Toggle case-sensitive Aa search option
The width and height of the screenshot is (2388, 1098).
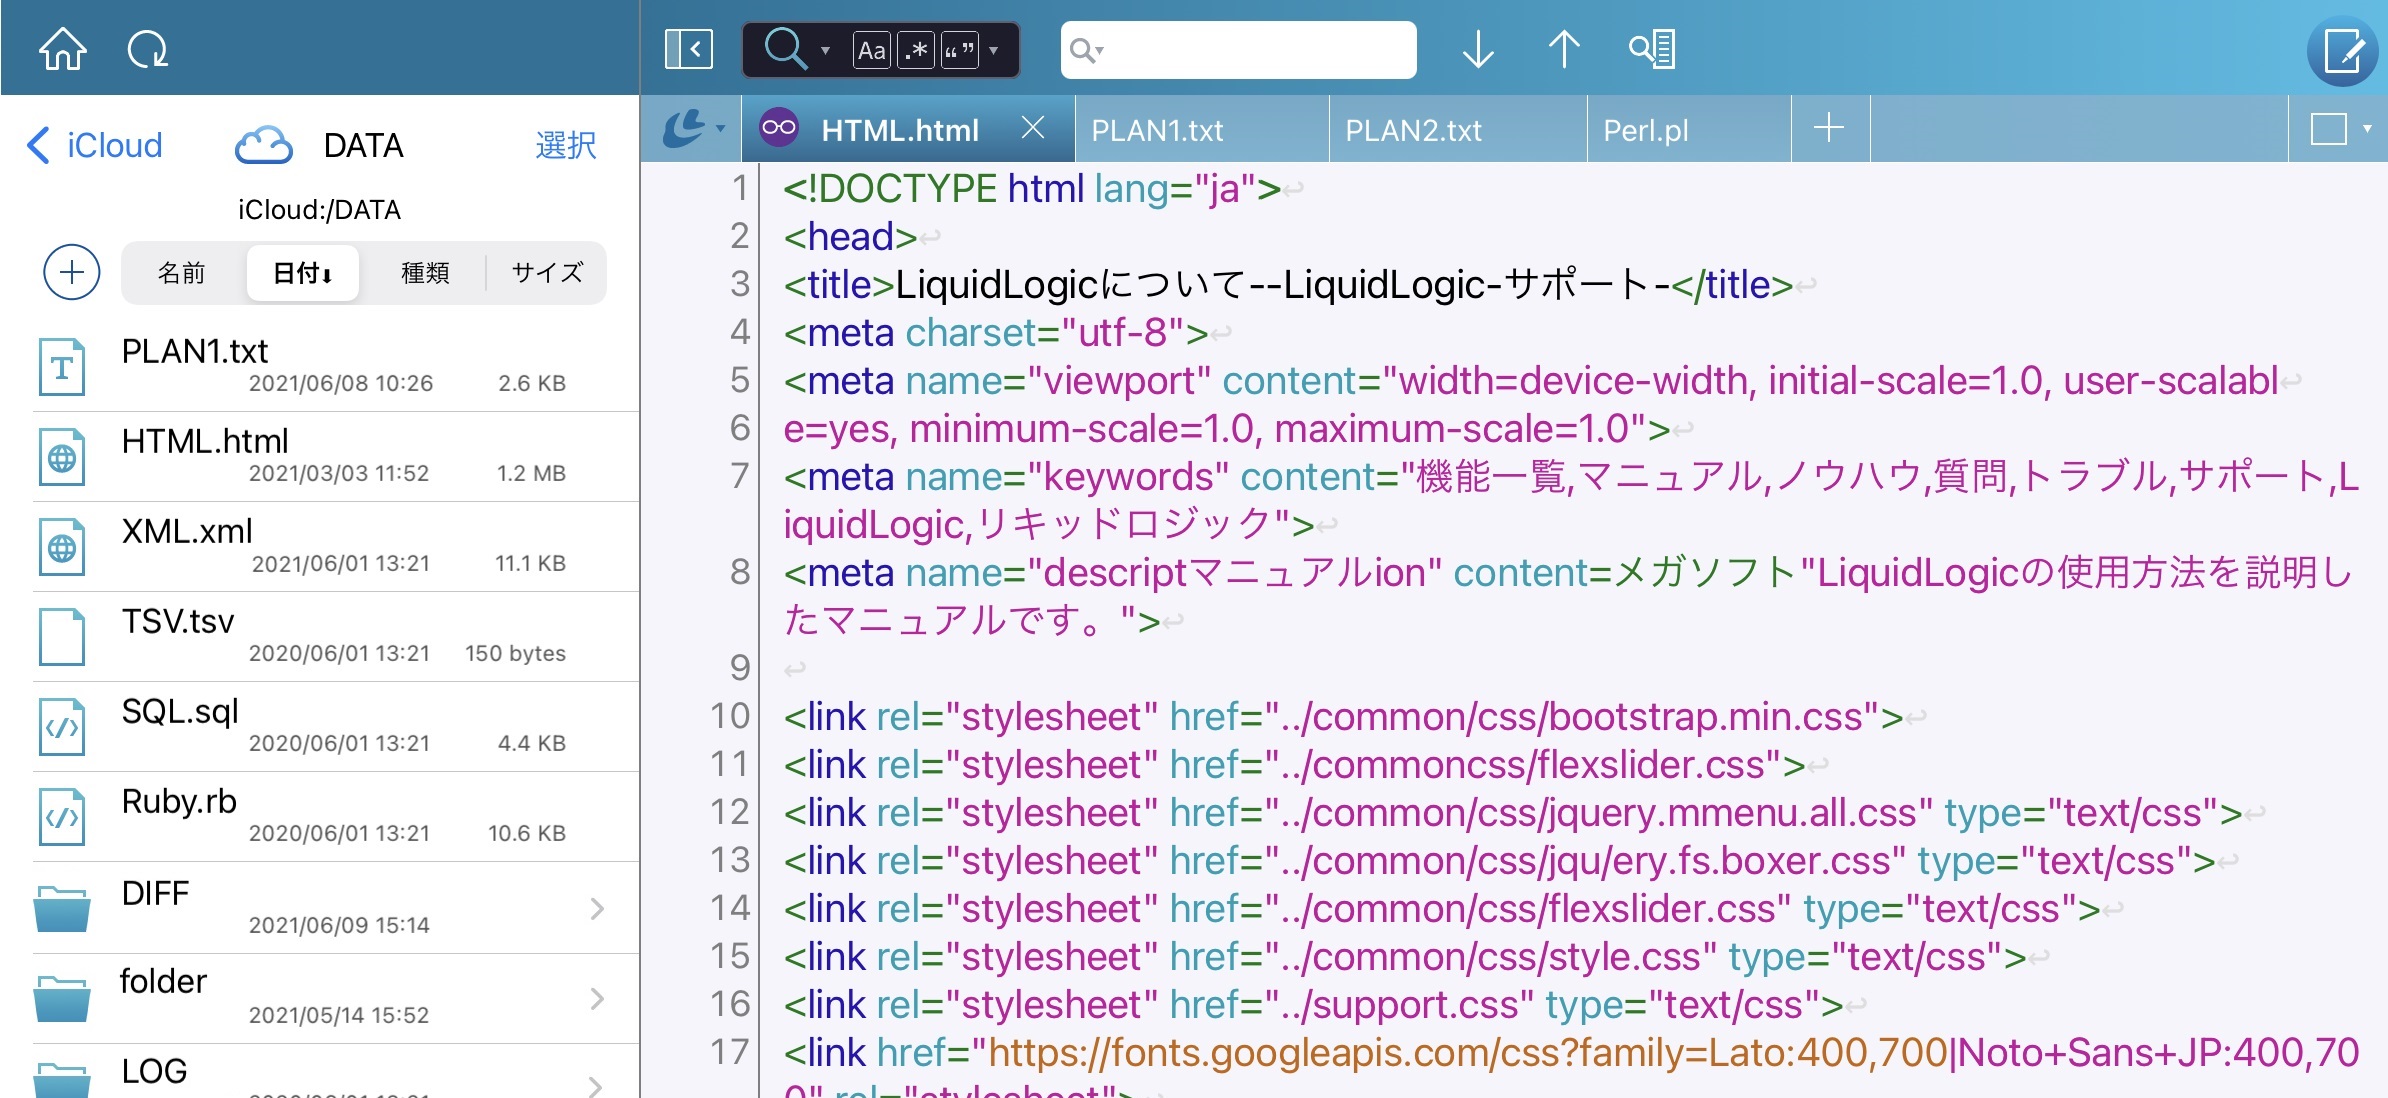coord(871,50)
